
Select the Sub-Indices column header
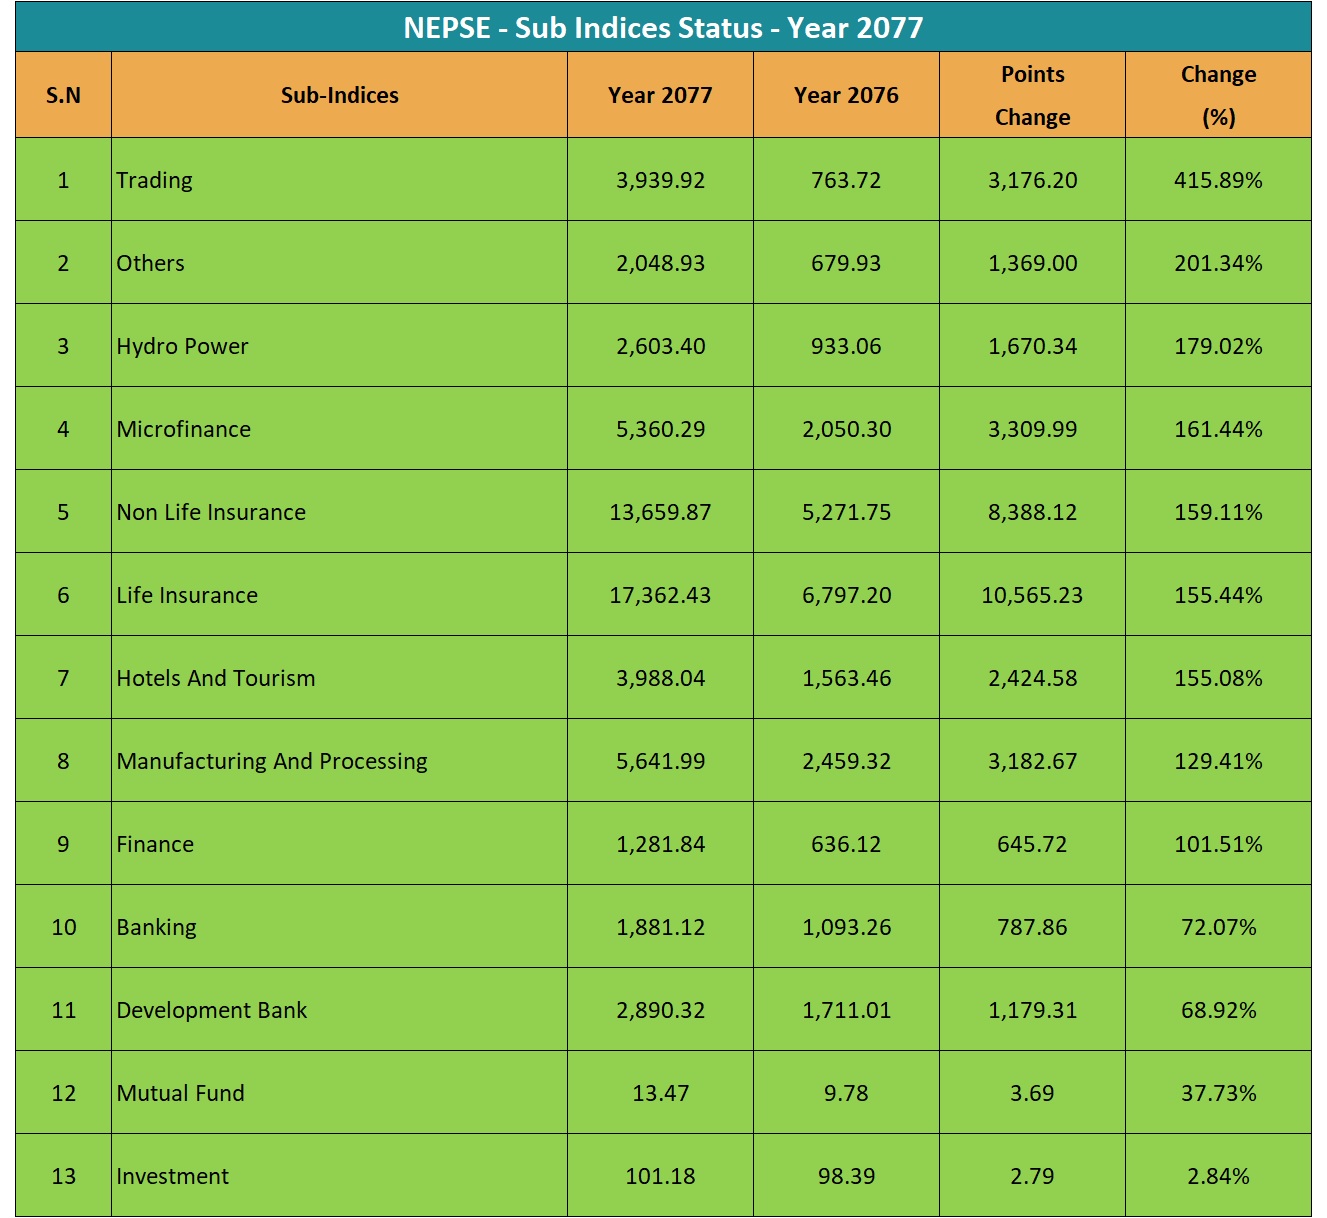339,95
